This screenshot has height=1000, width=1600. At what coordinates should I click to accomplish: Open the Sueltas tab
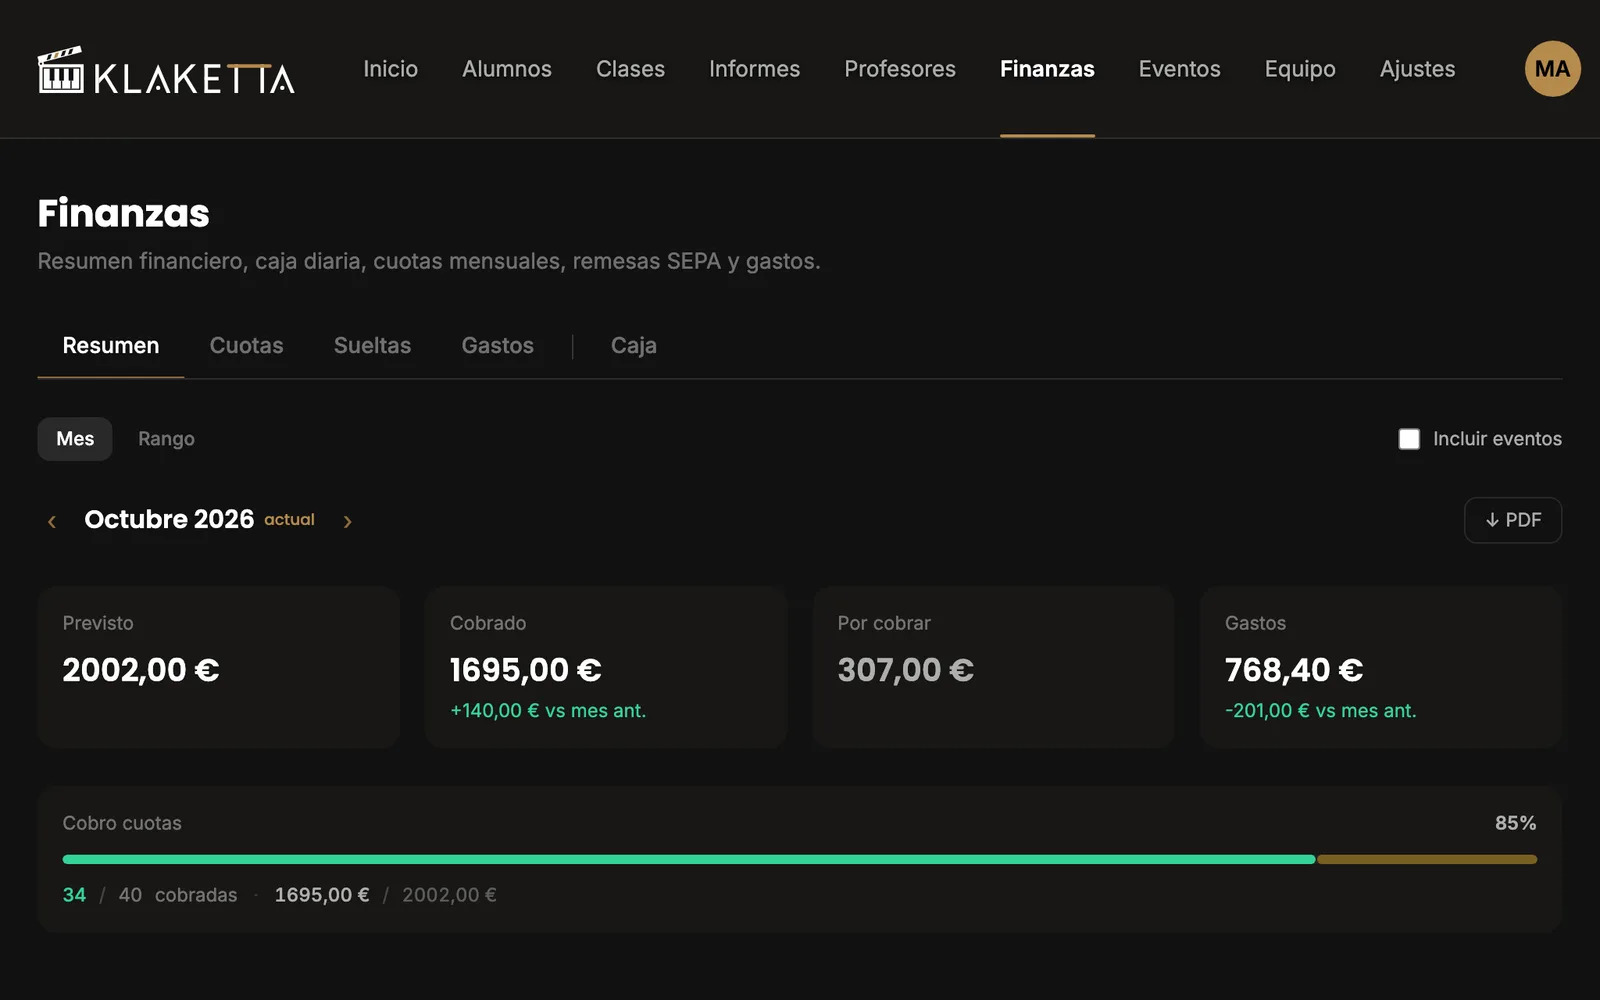pos(372,346)
